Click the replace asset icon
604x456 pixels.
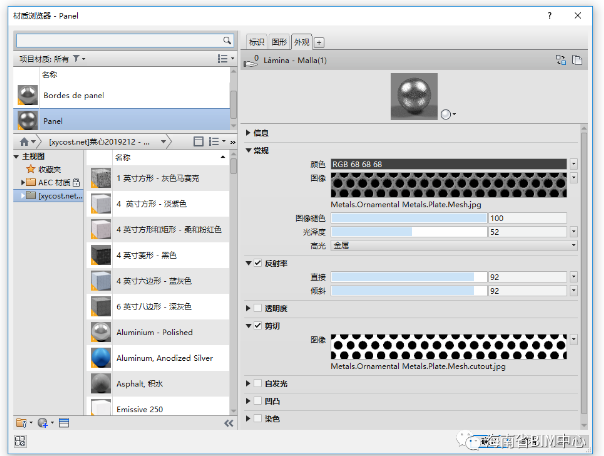[561, 61]
